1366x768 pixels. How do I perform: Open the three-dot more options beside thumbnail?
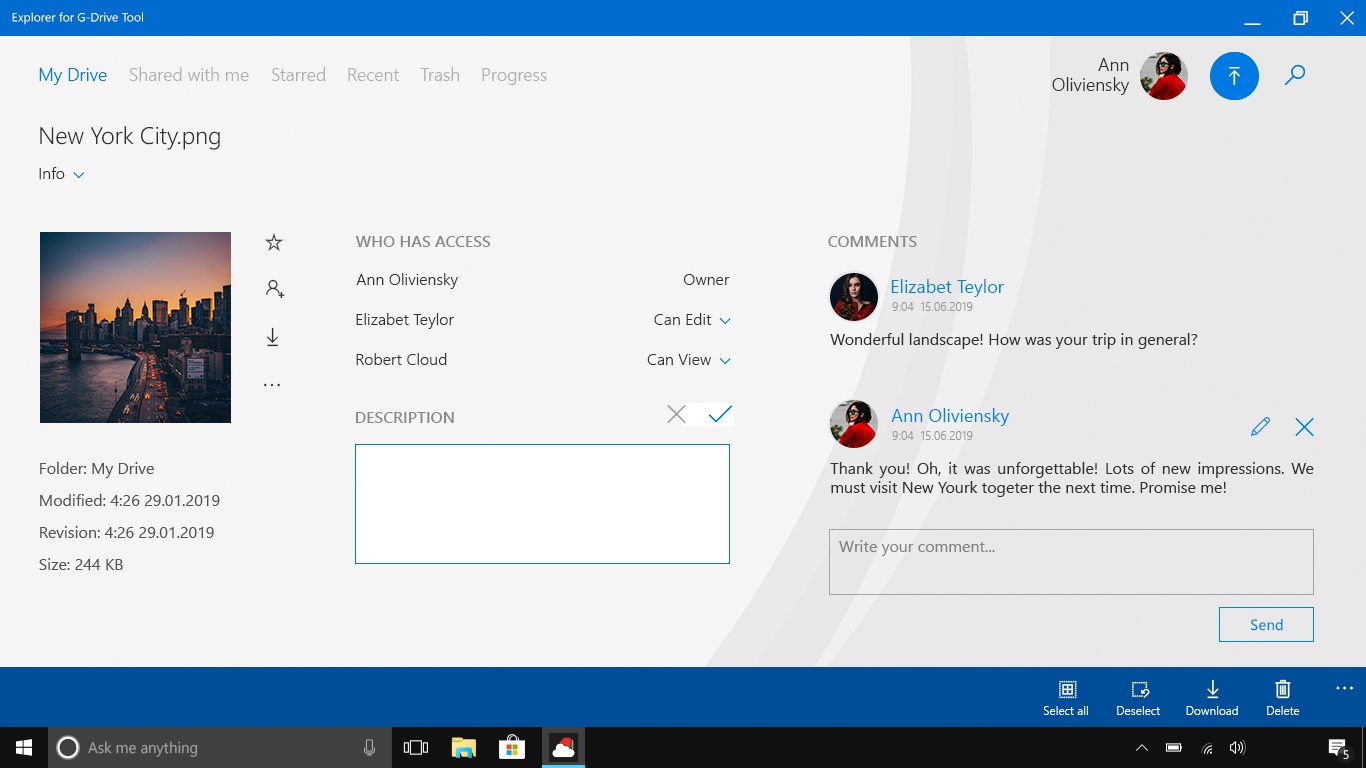click(x=272, y=385)
